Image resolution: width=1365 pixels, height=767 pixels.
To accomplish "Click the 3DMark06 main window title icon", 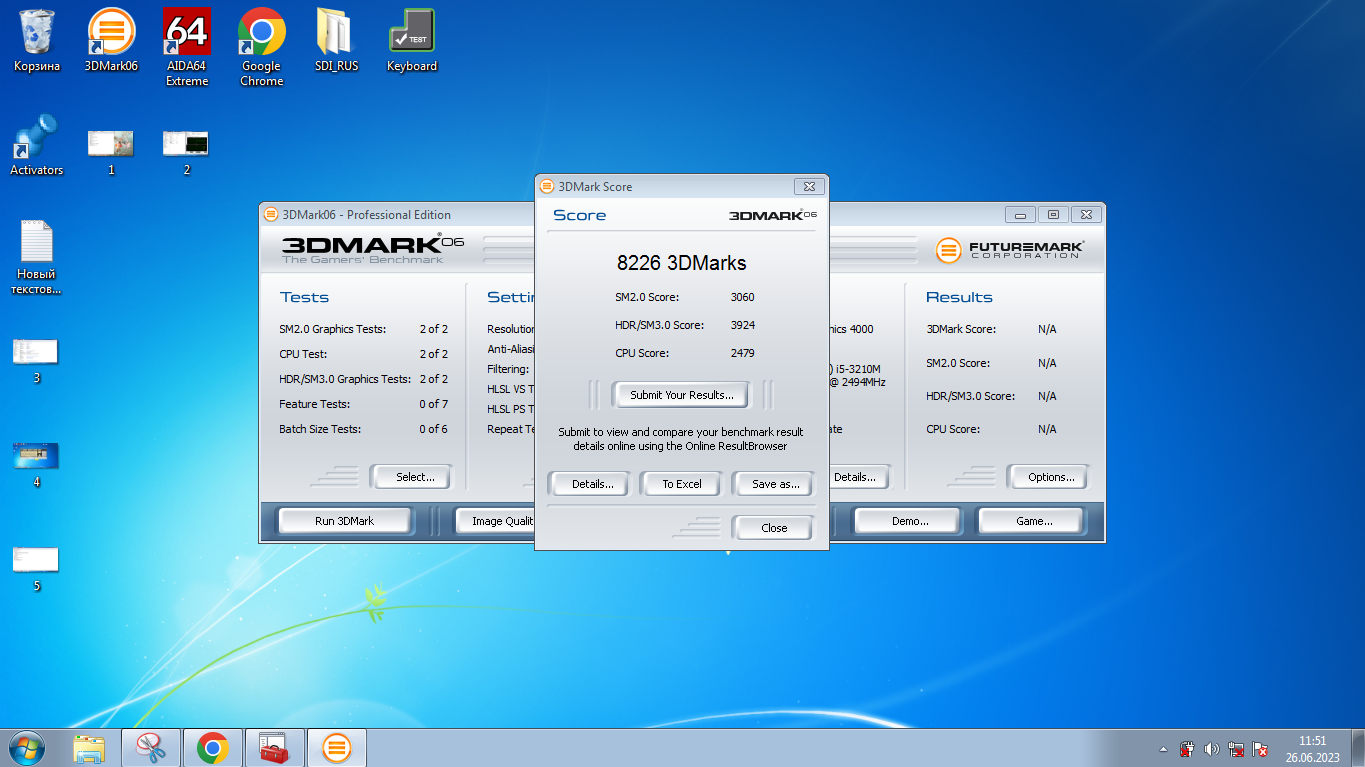I will click(x=271, y=214).
